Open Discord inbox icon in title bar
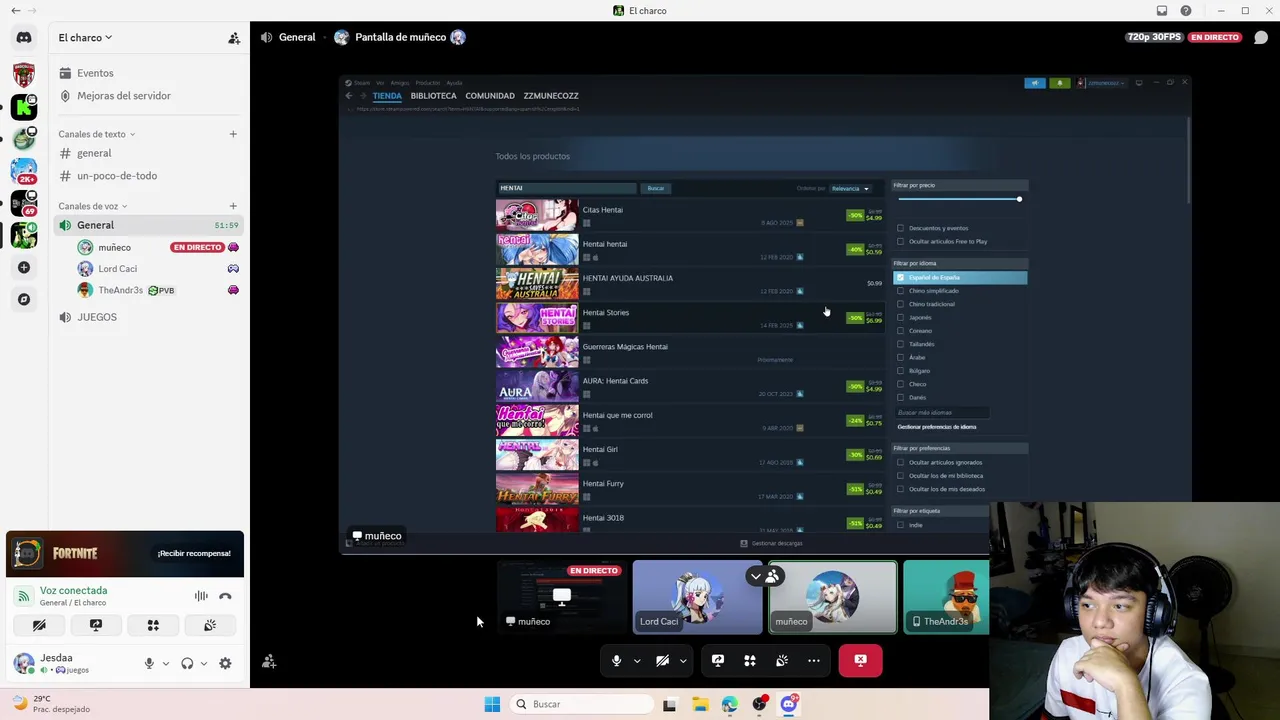 tap(1162, 11)
